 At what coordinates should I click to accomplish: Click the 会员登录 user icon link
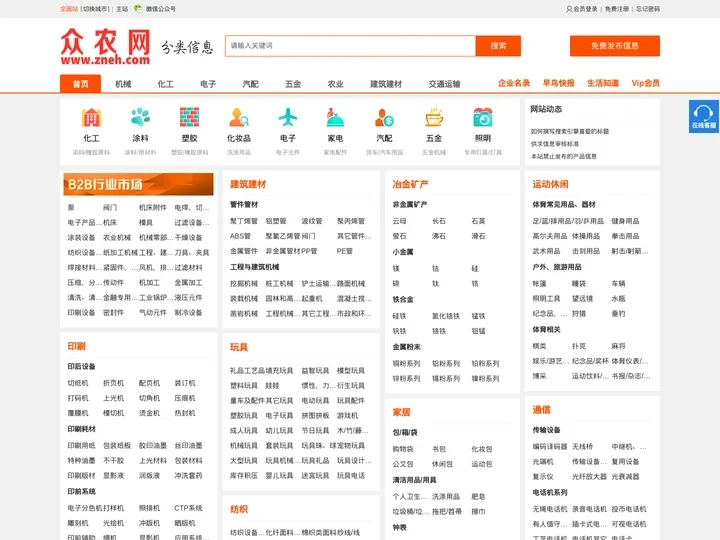pyautogui.click(x=582, y=9)
